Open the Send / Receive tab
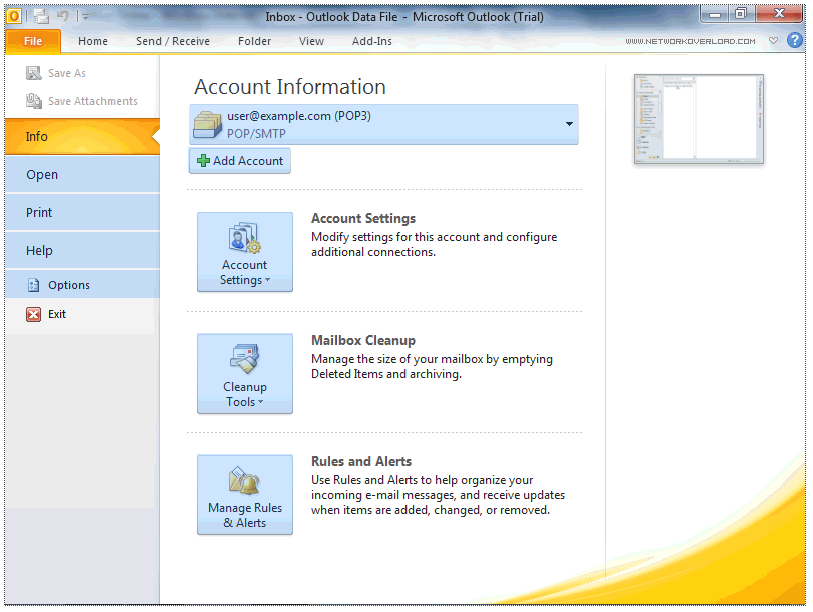813x612 pixels. coord(173,41)
